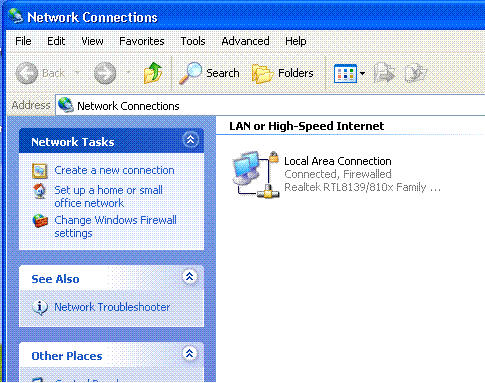Open the Favorites menu
This screenshot has height=383, width=485.
[x=142, y=41]
